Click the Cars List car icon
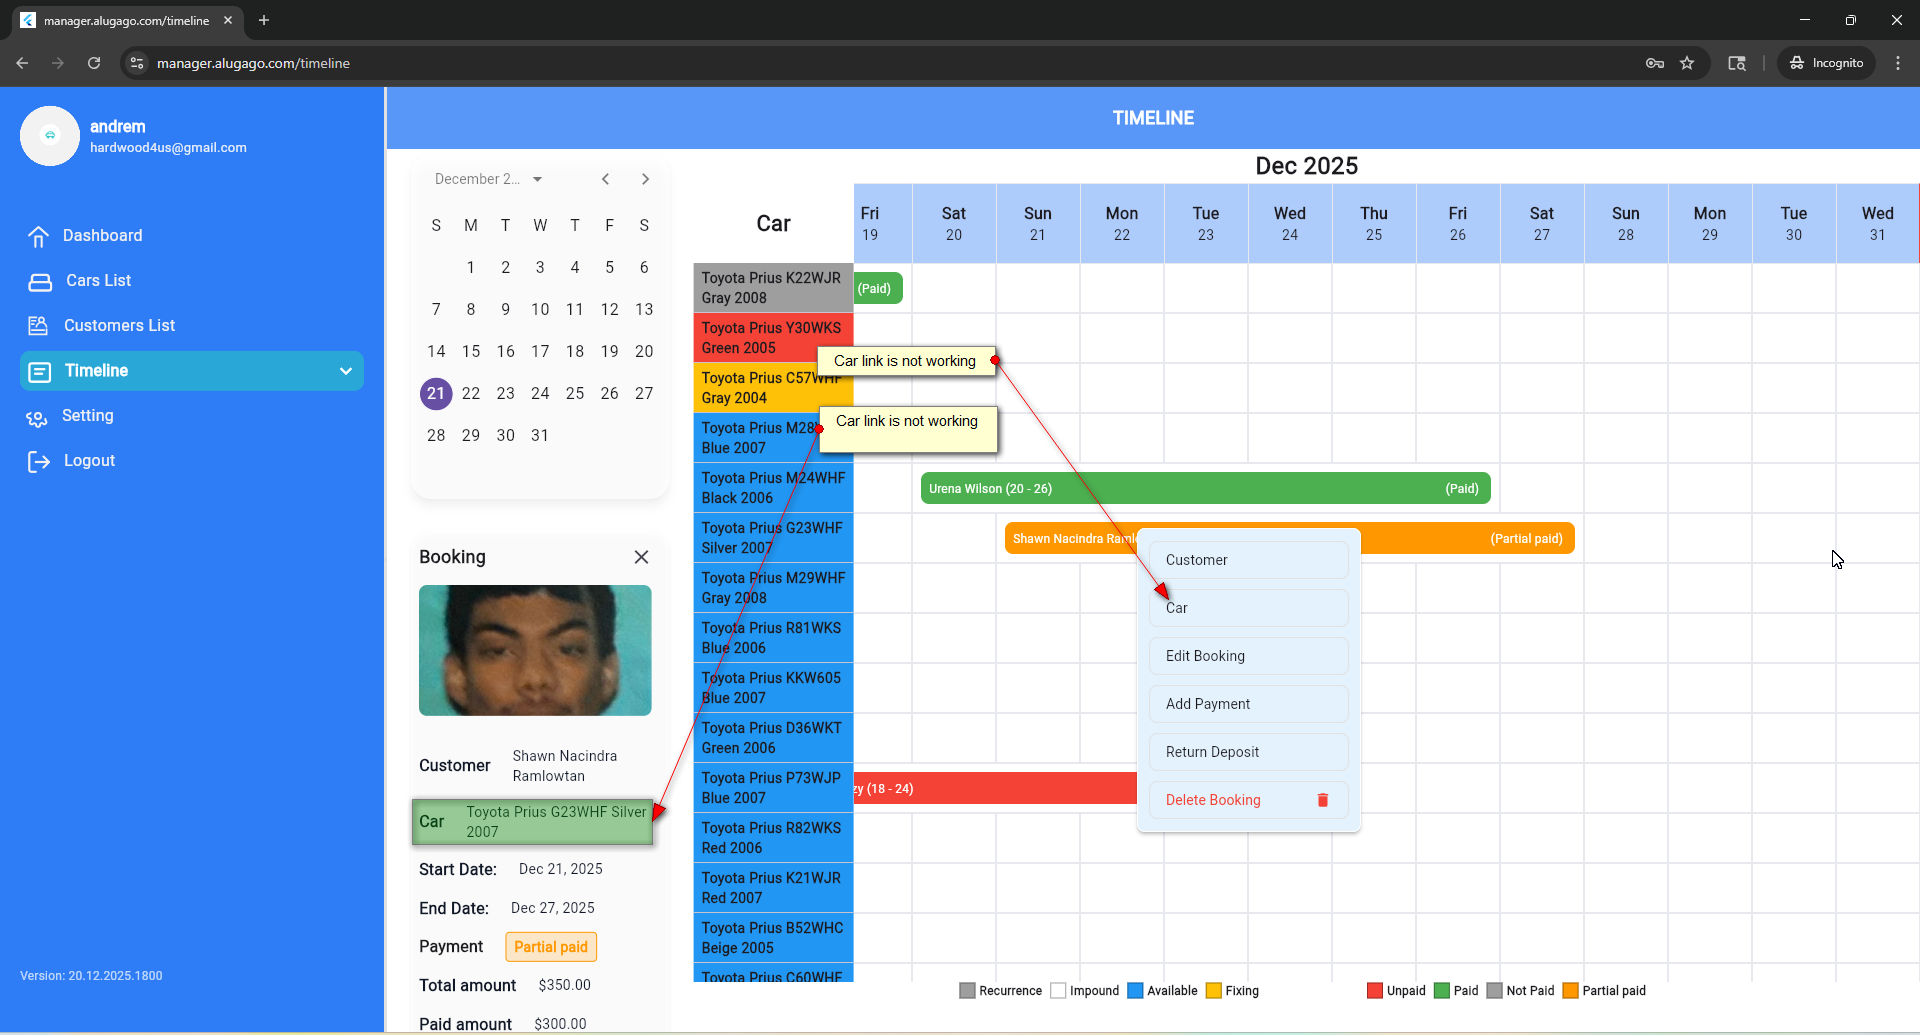Viewport: 1920px width, 1035px height. point(40,282)
